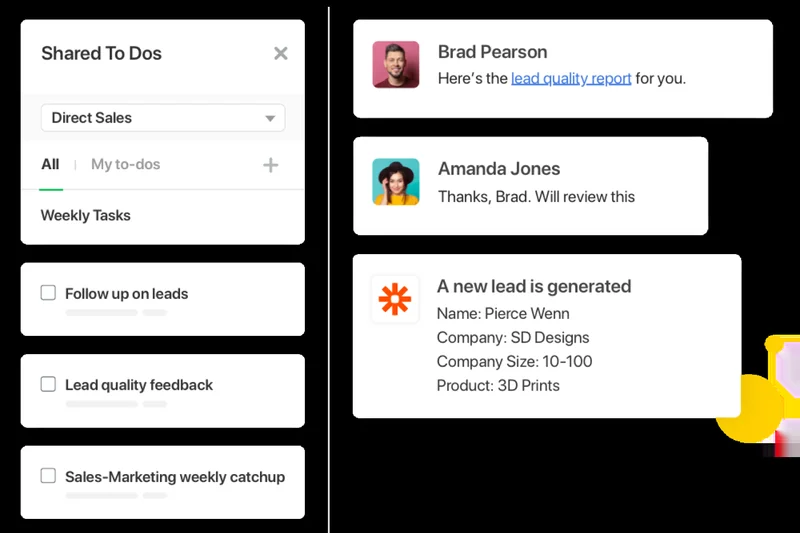Open the Direct Sales dropdown

coord(162,118)
